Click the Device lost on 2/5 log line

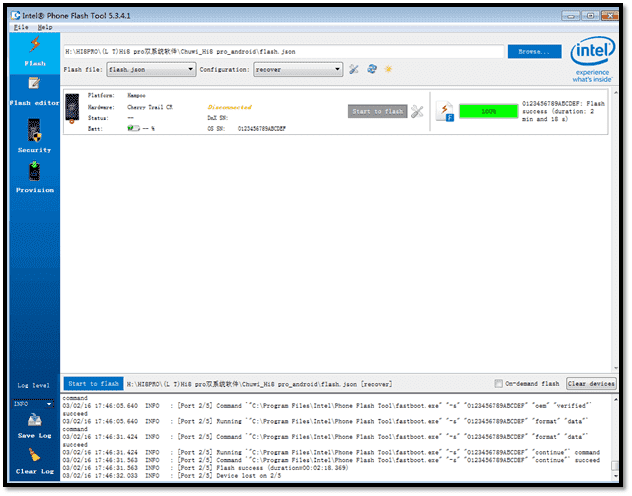(x=172, y=476)
